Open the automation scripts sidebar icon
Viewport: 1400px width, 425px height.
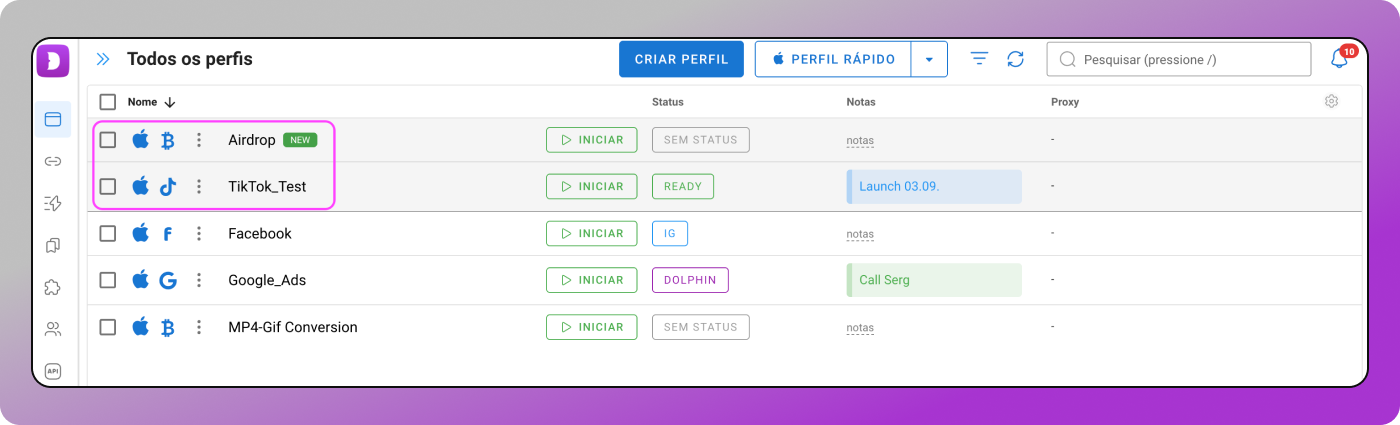point(53,203)
